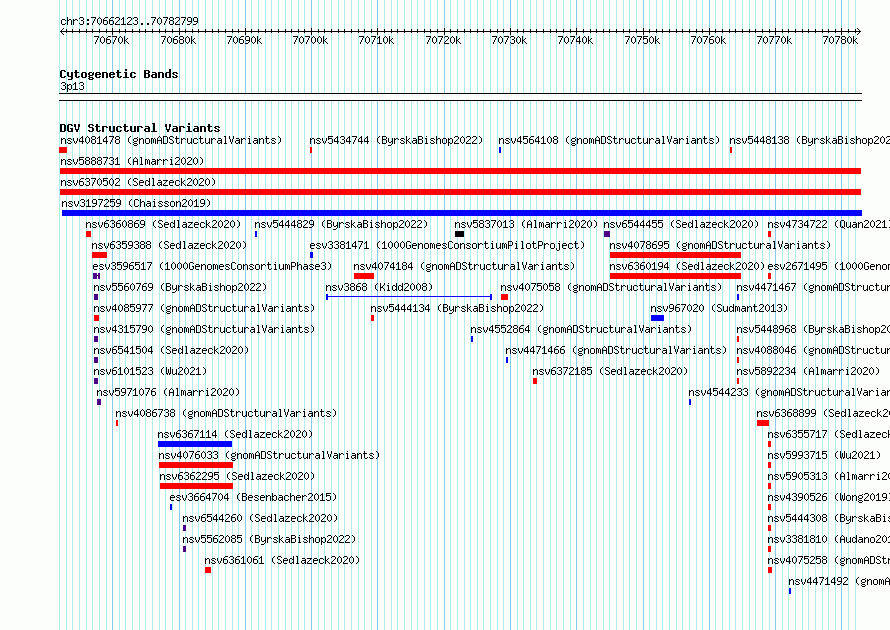
Task: Select the red bar under nsv4076033
Action: click(196, 465)
